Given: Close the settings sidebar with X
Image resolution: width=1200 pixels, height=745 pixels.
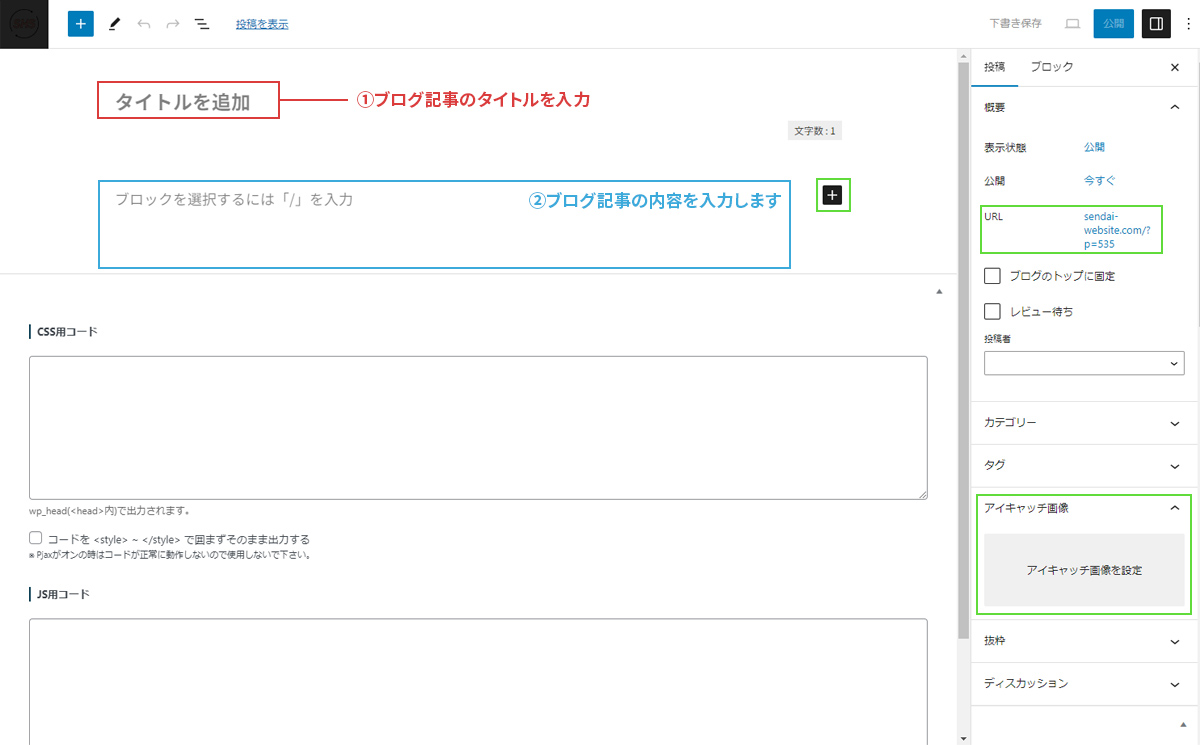Looking at the screenshot, I should [1174, 67].
